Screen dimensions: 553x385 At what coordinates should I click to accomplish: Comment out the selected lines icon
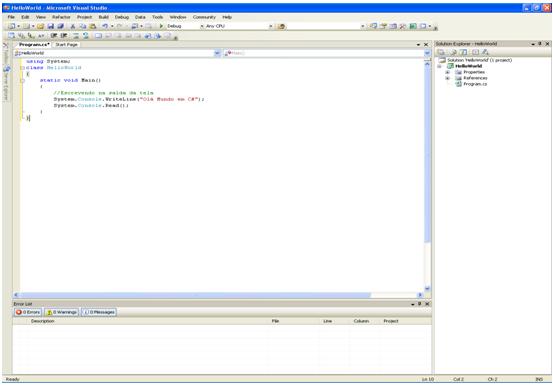click(76, 36)
